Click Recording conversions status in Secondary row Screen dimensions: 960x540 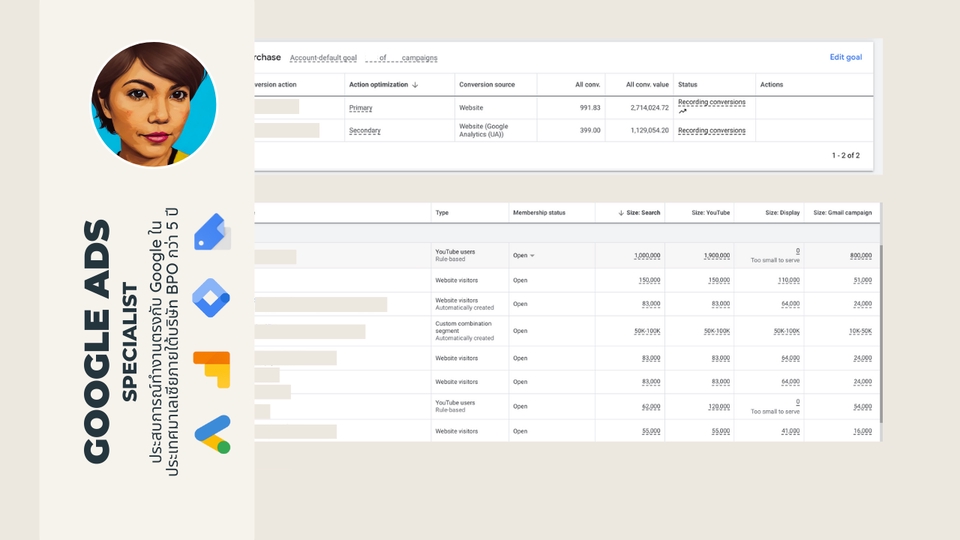click(711, 130)
